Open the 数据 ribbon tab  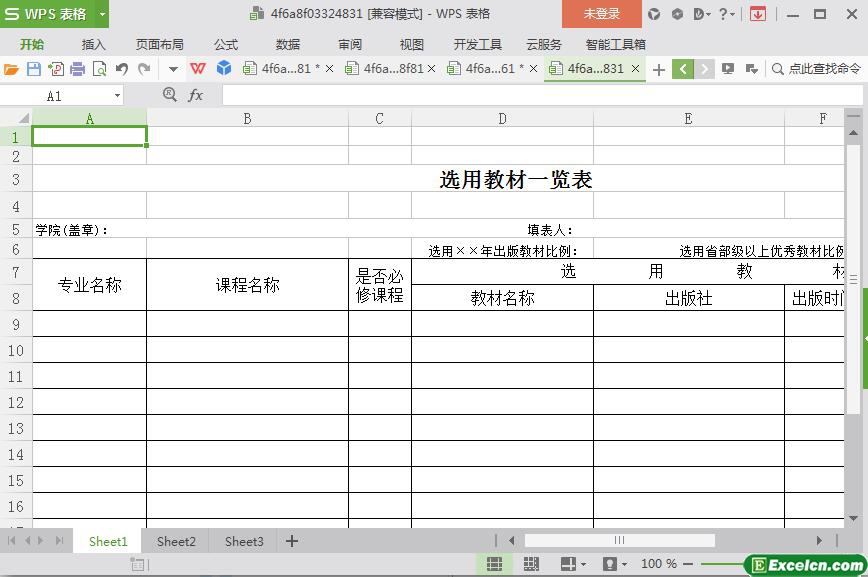[288, 44]
